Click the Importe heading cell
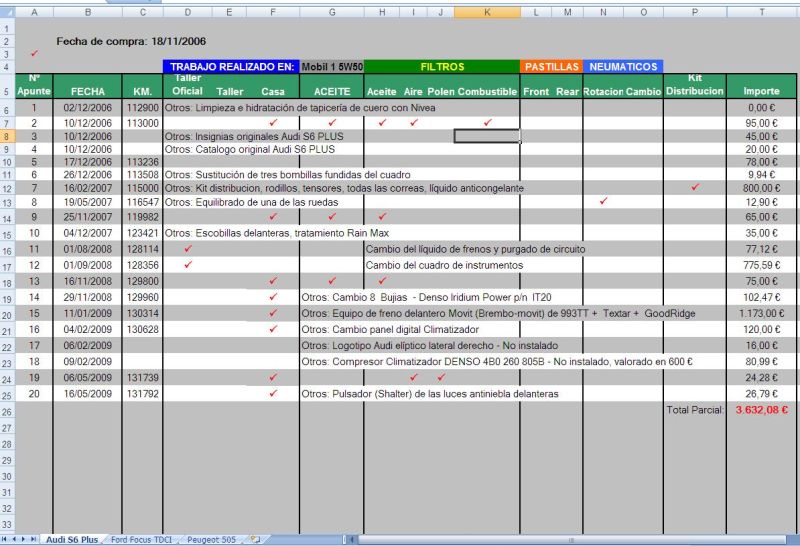This screenshot has height=546, width=800. click(x=761, y=86)
